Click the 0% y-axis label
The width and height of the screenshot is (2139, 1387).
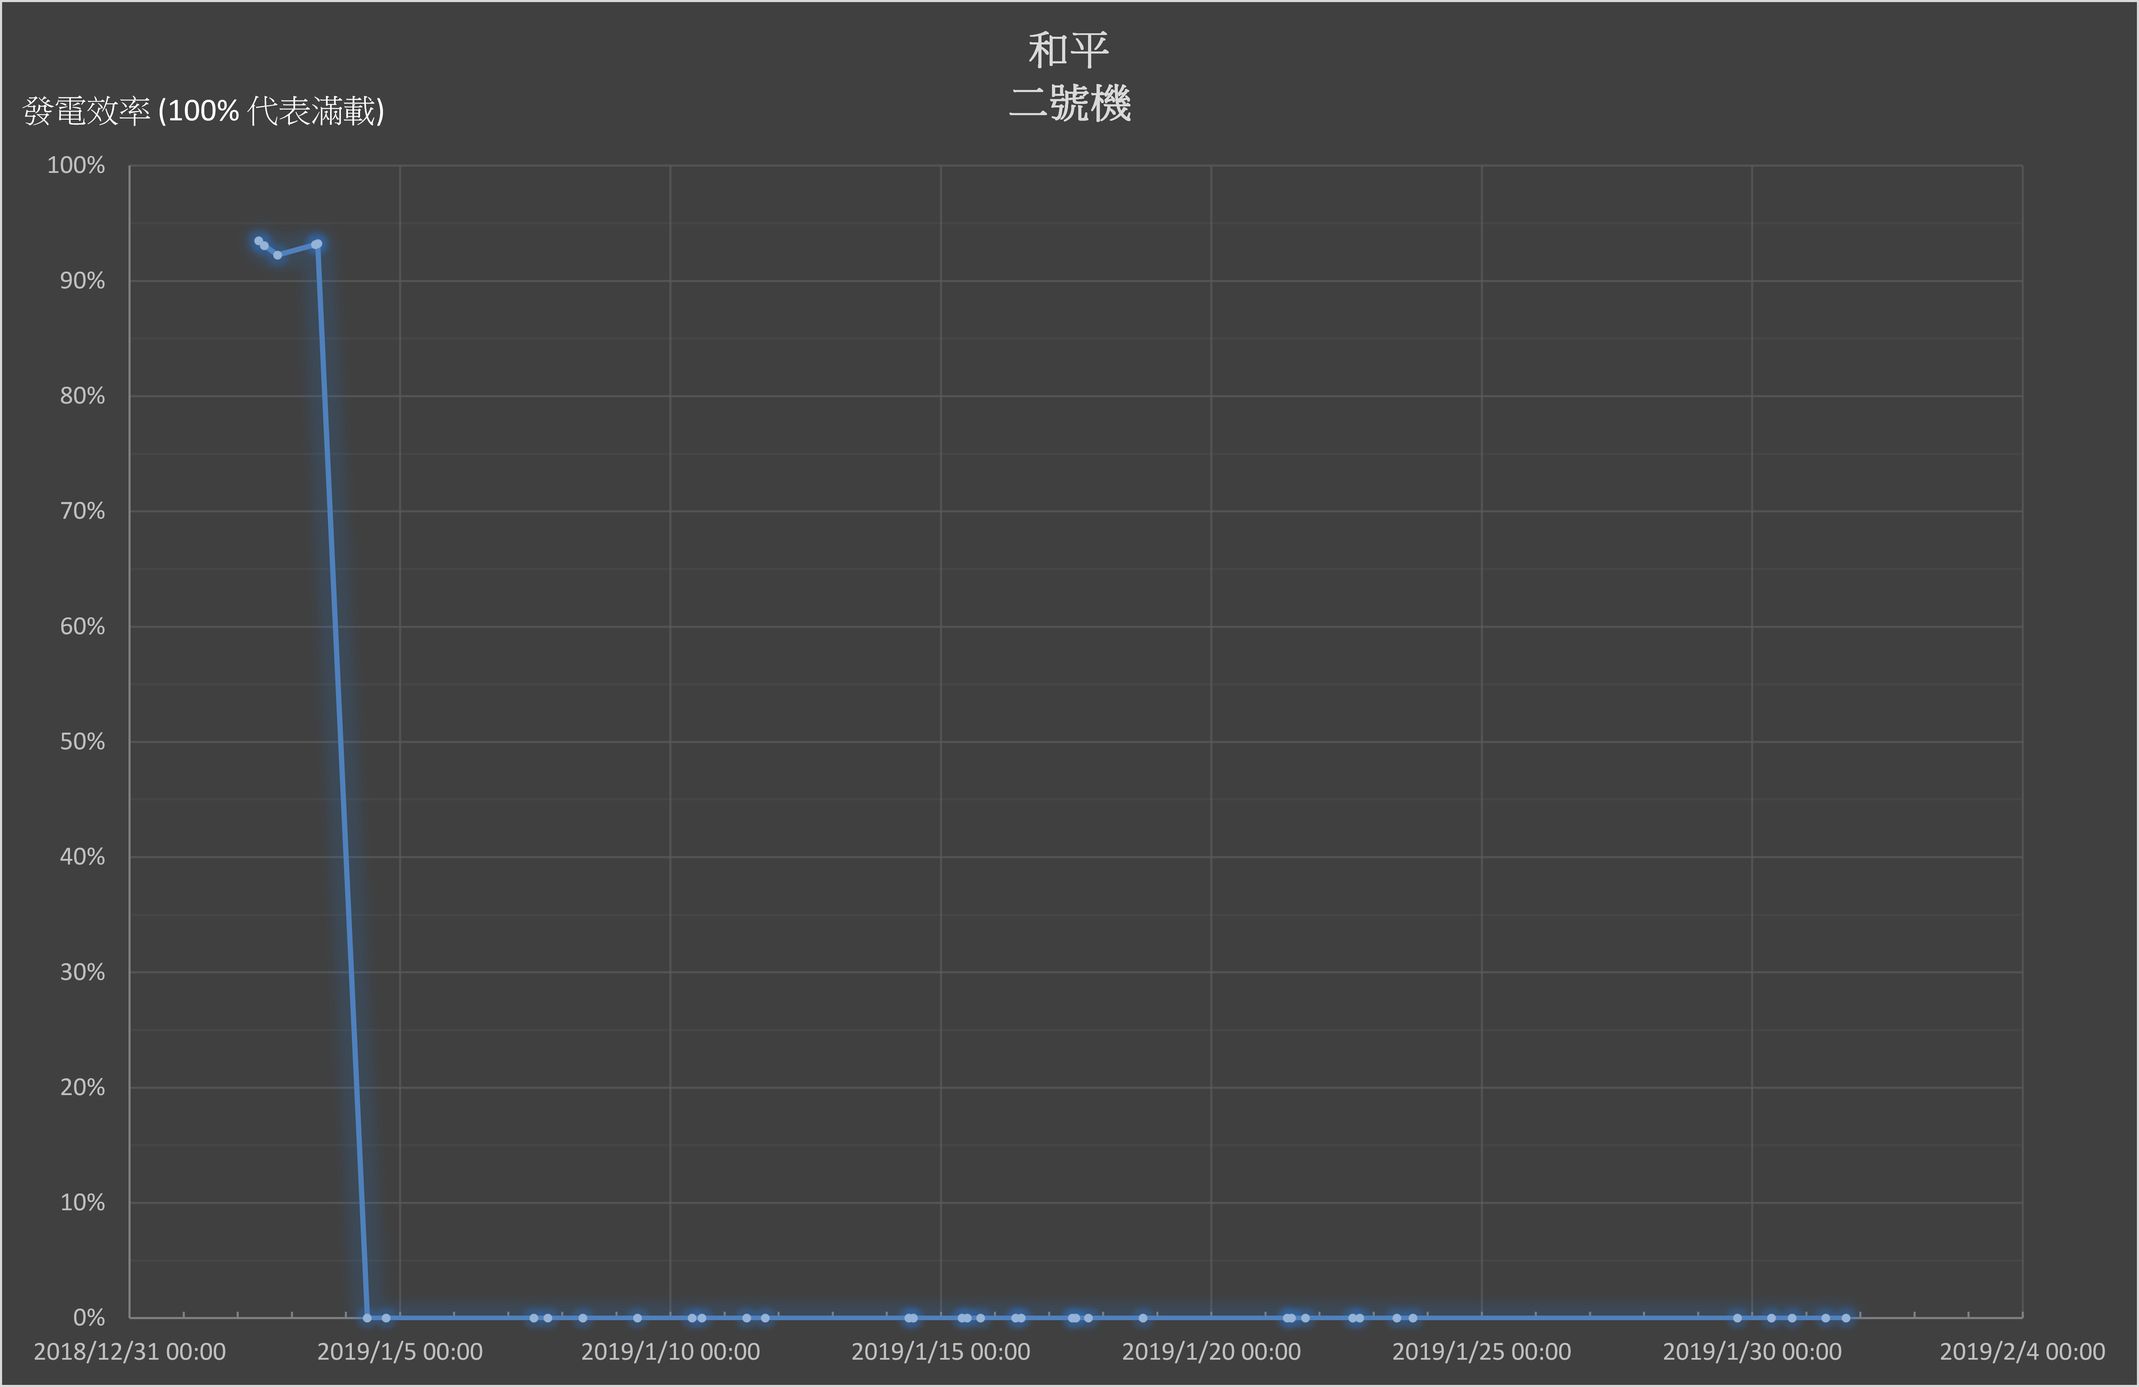click(89, 1318)
